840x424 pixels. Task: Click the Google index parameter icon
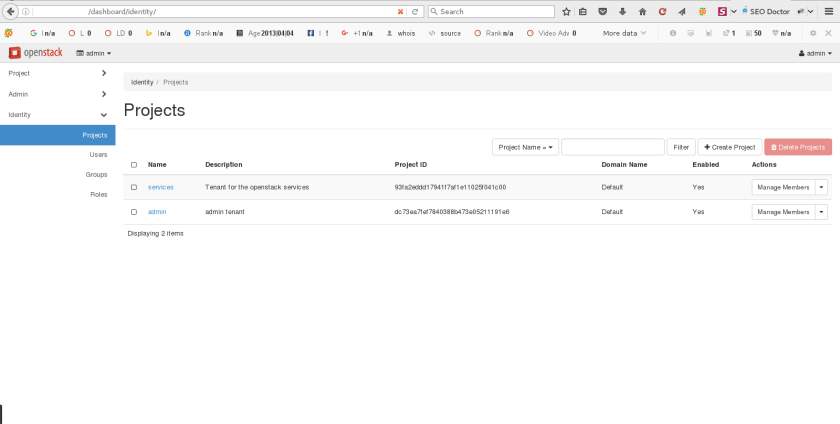(33, 33)
